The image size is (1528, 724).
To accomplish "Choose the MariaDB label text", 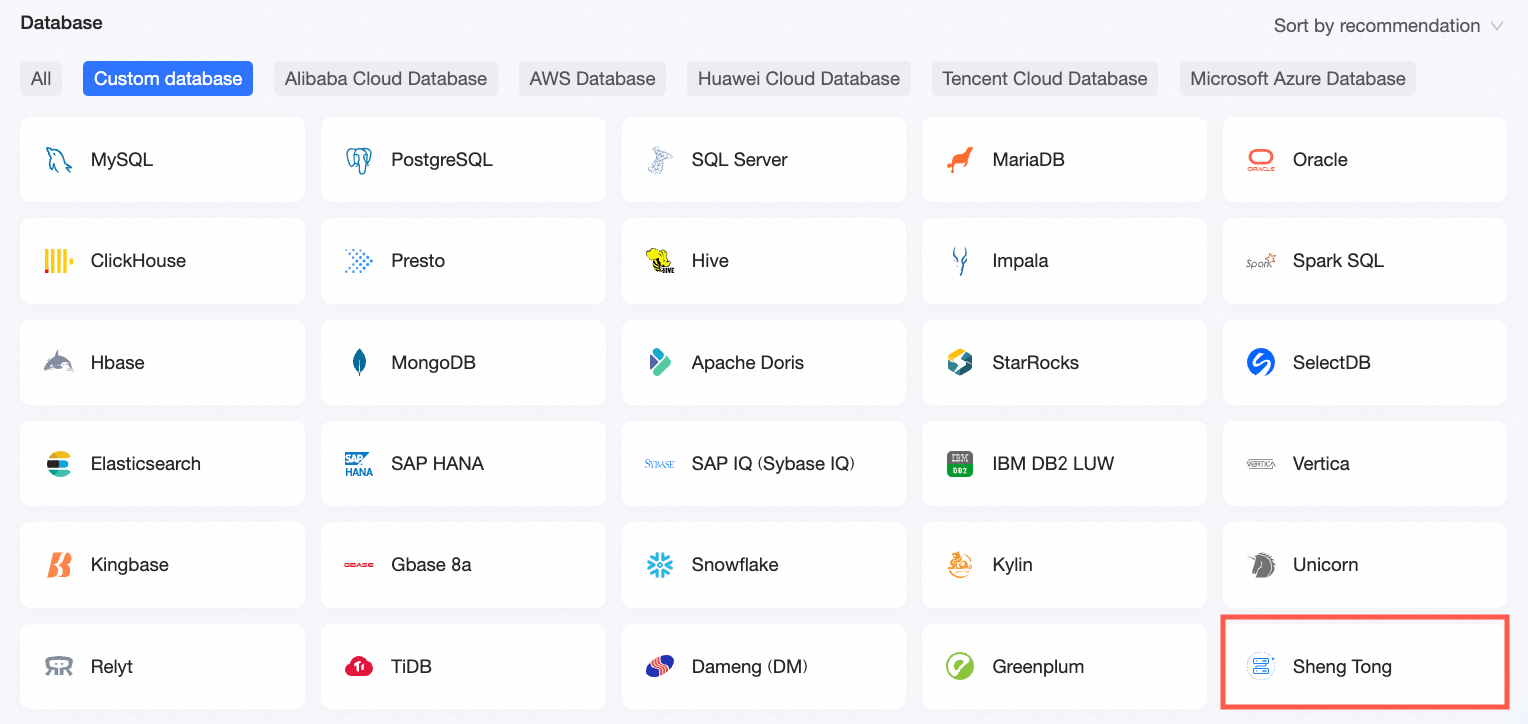I will point(1029,160).
